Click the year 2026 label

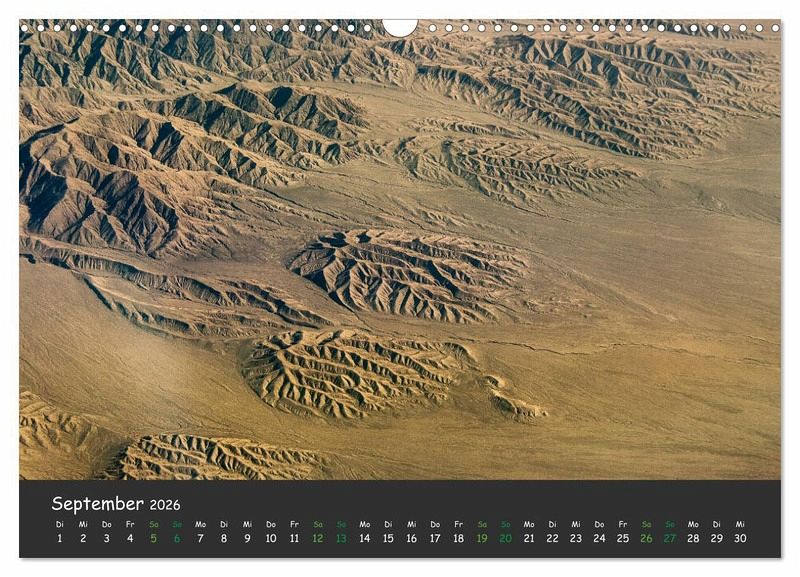164,505
